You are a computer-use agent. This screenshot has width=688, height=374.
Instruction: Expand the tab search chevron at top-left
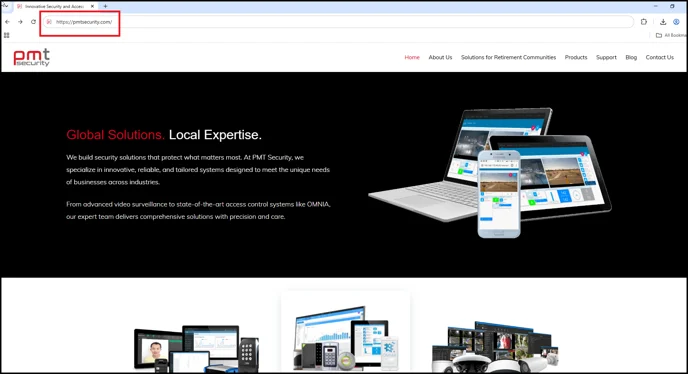pyautogui.click(x=5, y=5)
